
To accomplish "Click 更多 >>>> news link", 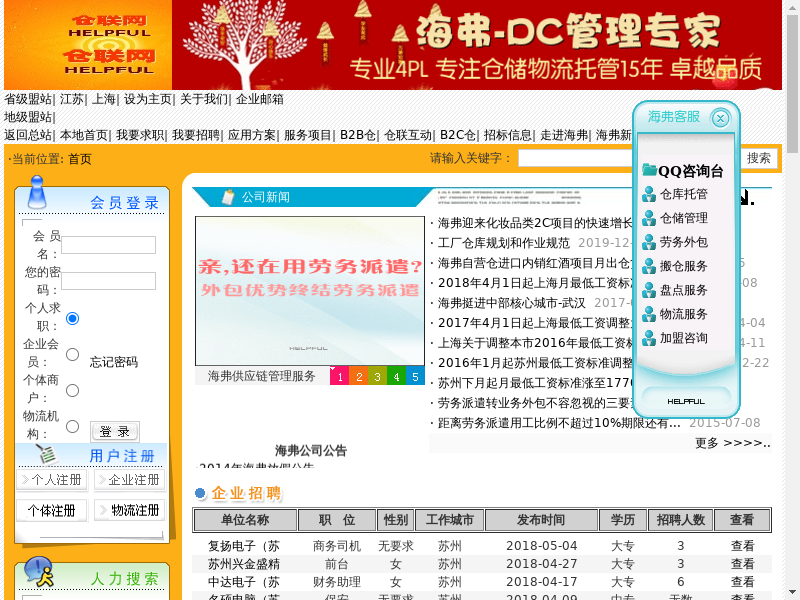I will tap(733, 443).
